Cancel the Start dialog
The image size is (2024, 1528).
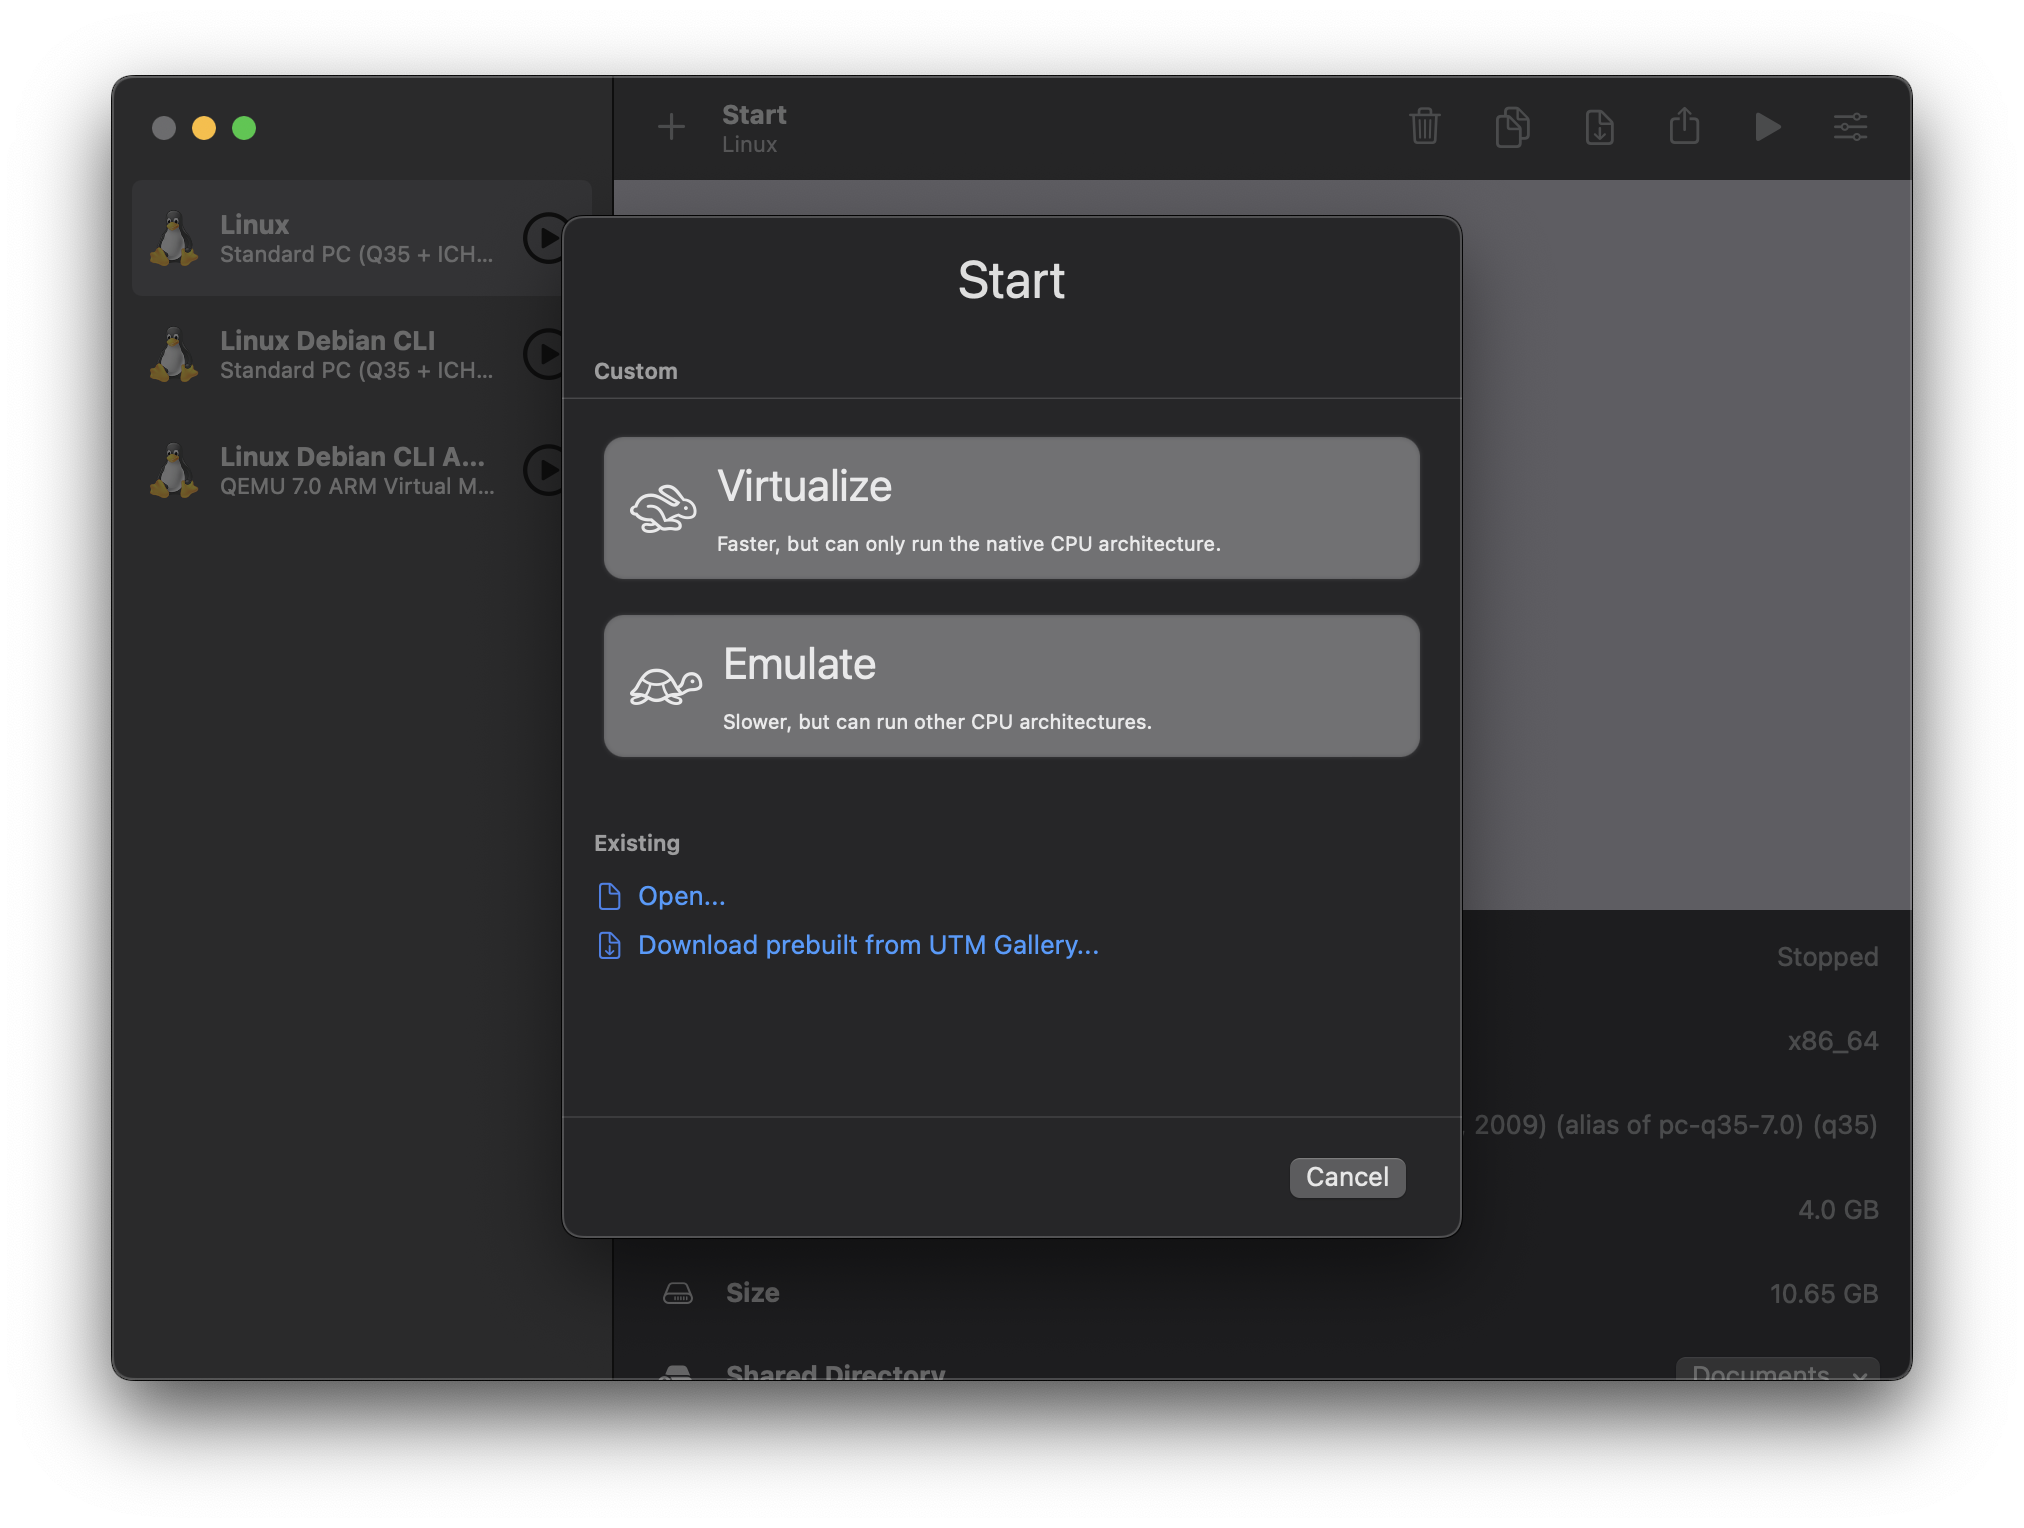tap(1347, 1177)
